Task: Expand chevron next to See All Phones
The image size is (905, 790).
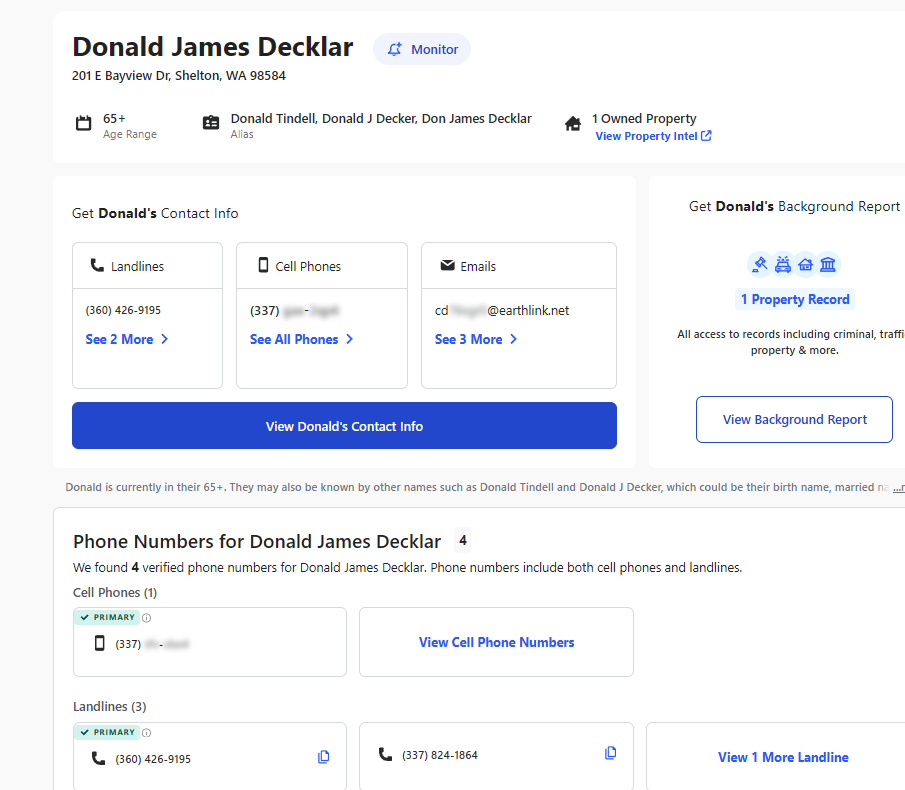Action: point(349,339)
